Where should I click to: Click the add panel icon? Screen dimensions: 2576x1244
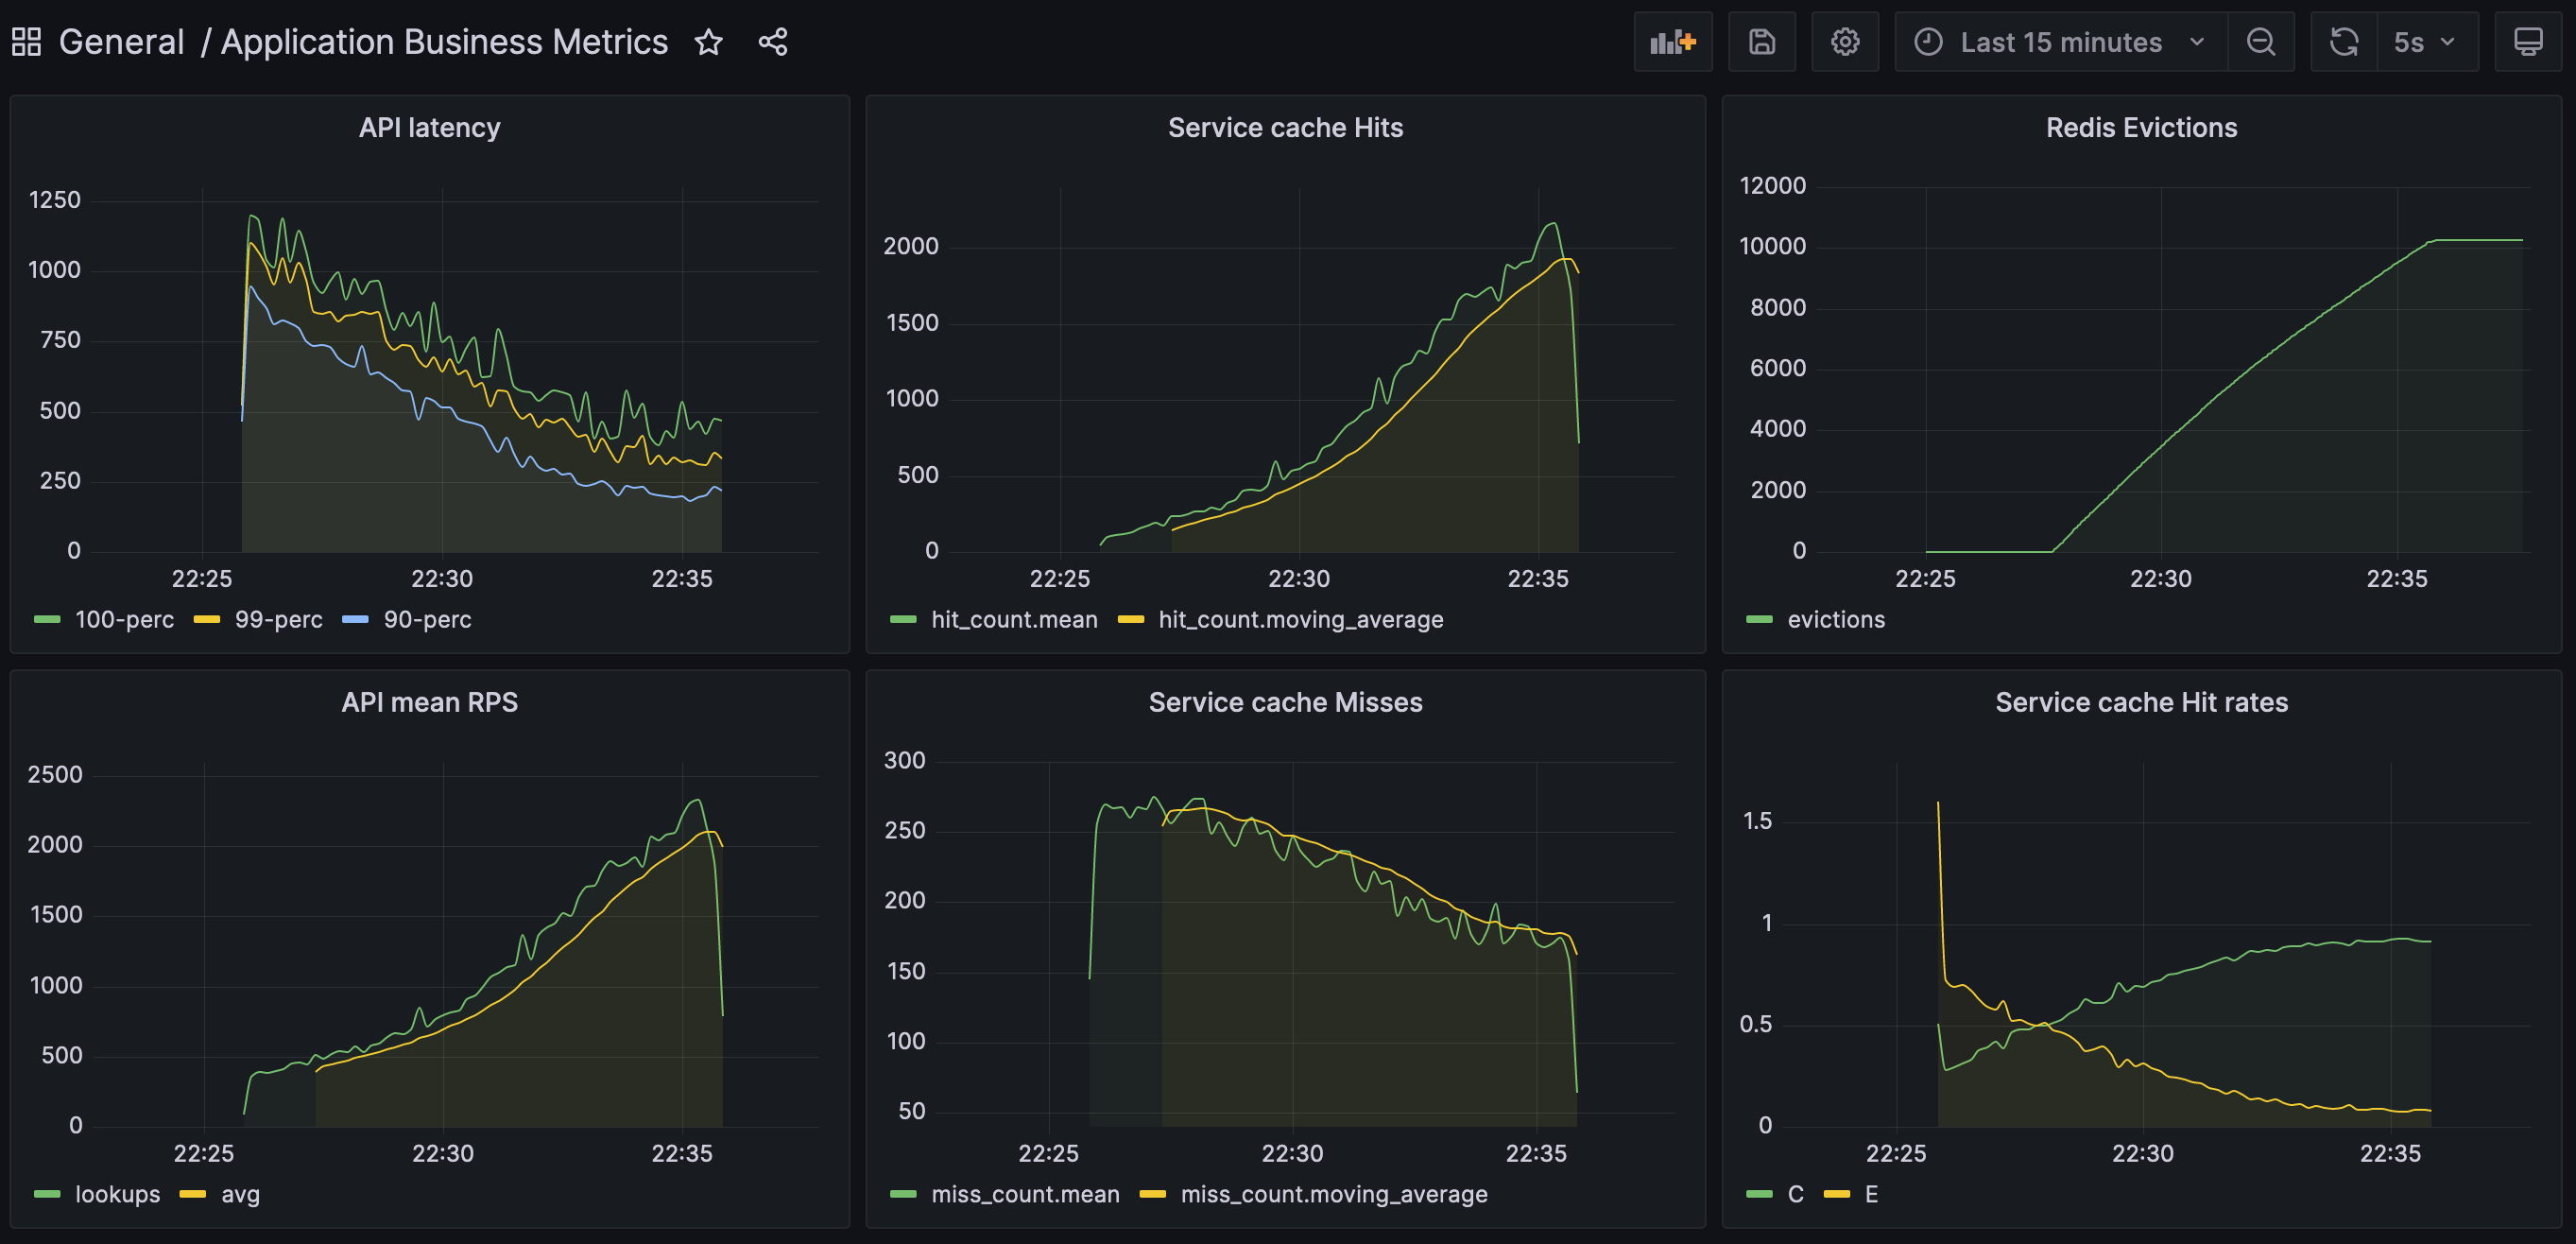point(1672,42)
